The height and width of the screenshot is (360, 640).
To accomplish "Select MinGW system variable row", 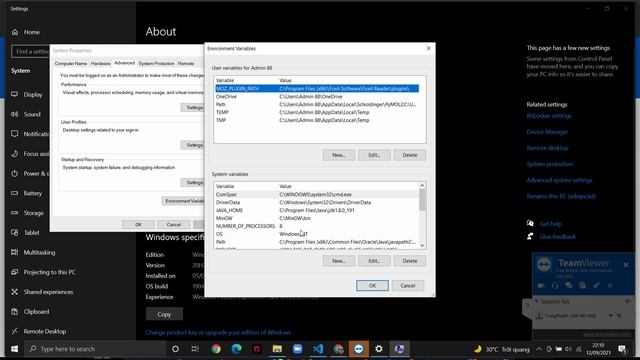I will [x=317, y=218].
